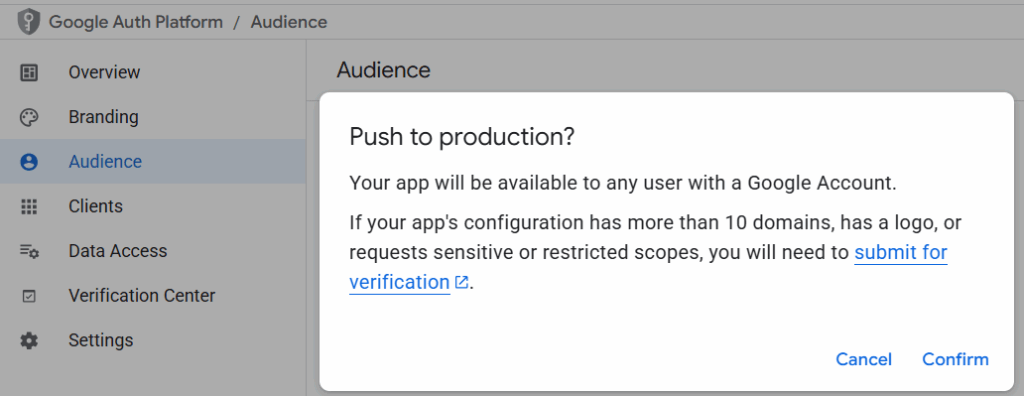The width and height of the screenshot is (1024, 396).
Task: Click the Audience breadcrumb in header
Action: tap(289, 22)
